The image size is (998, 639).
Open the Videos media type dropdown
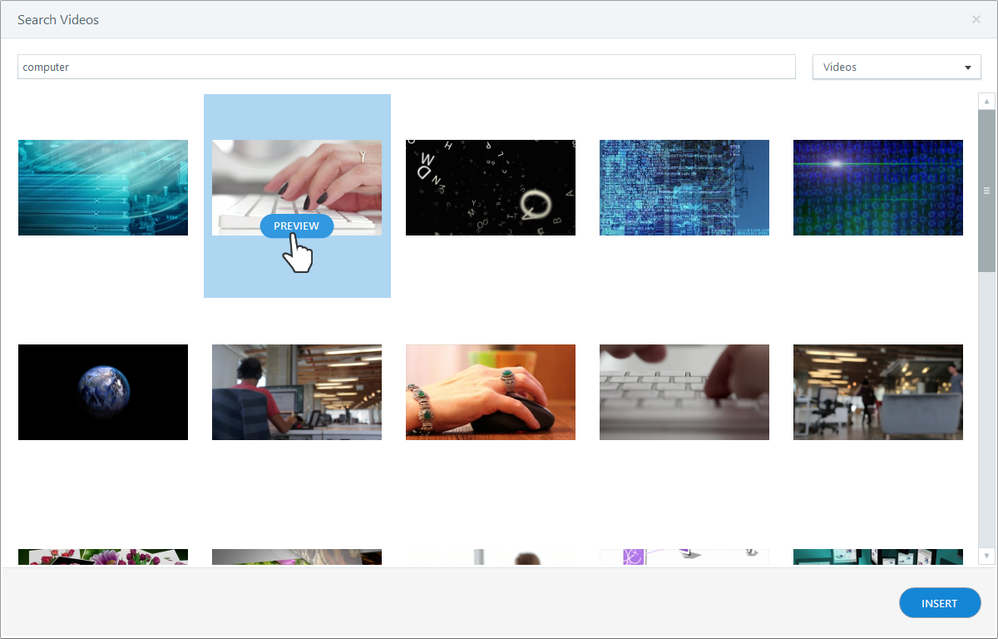point(896,67)
